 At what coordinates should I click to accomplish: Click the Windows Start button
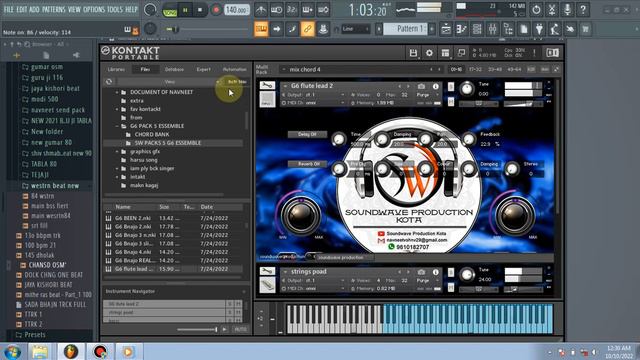(12, 352)
